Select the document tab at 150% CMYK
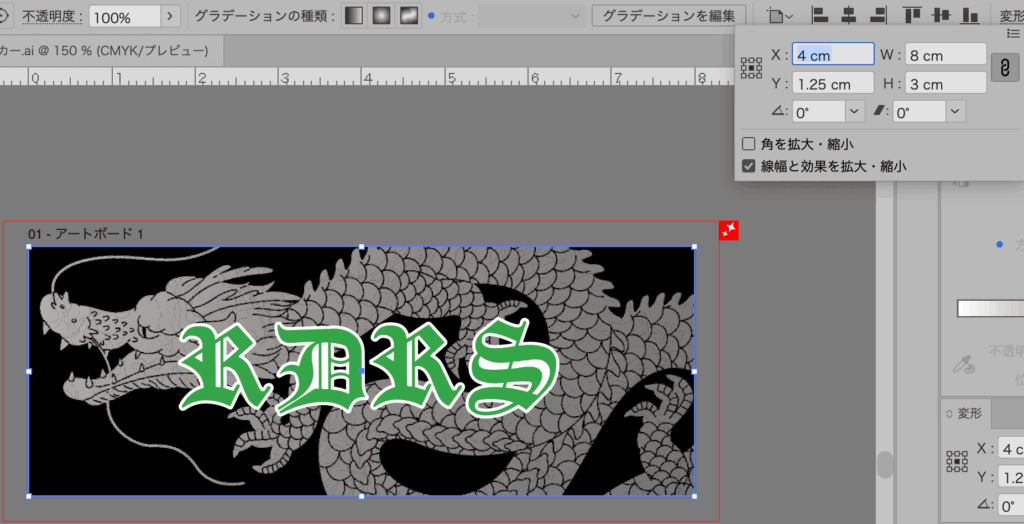 click(105, 50)
